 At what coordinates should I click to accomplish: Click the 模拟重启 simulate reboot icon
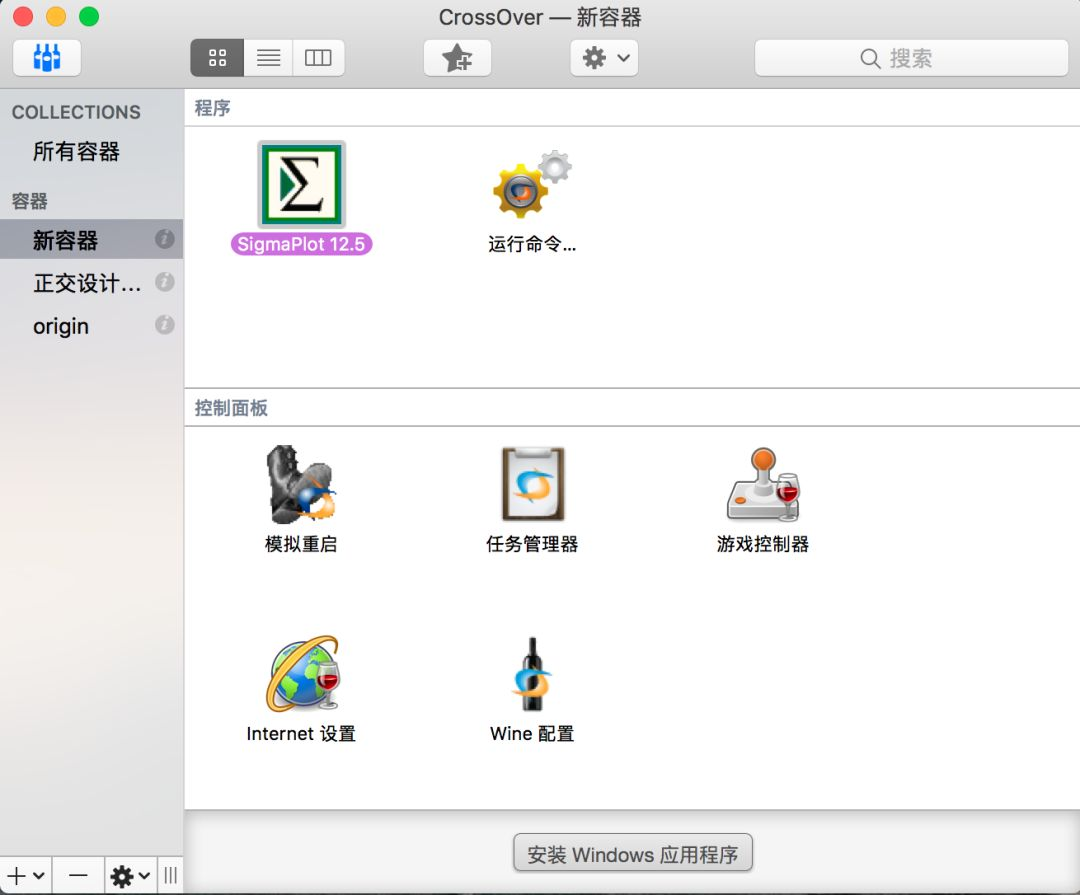(x=301, y=484)
